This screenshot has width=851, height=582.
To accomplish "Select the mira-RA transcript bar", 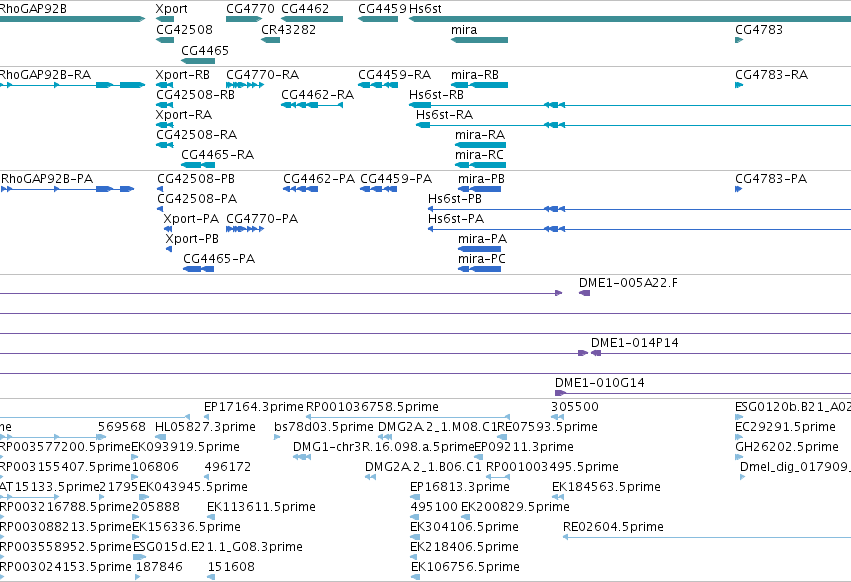I will coord(480,145).
